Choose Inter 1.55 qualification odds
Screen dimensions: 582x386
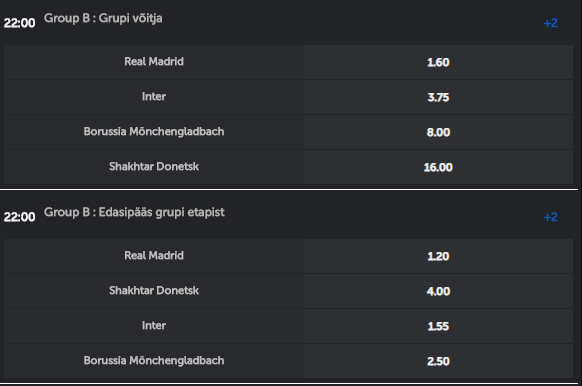[x=438, y=326]
